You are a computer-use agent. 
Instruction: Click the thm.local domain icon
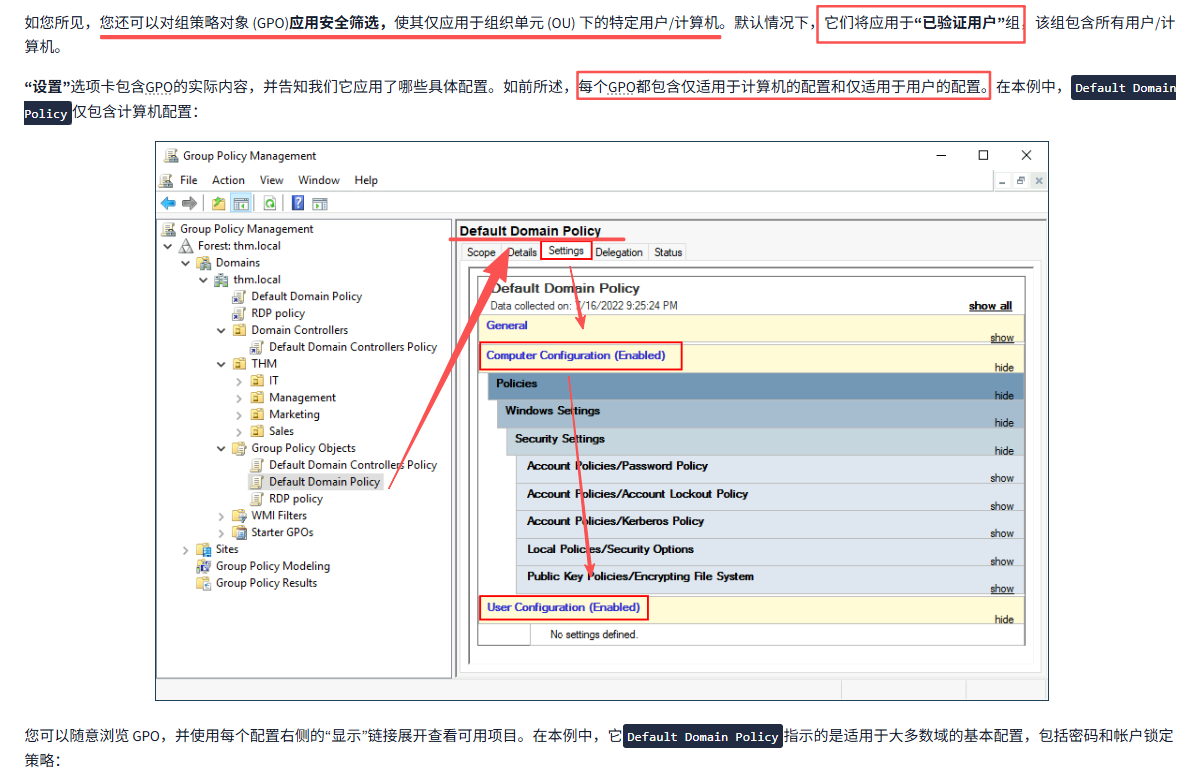click(x=221, y=280)
